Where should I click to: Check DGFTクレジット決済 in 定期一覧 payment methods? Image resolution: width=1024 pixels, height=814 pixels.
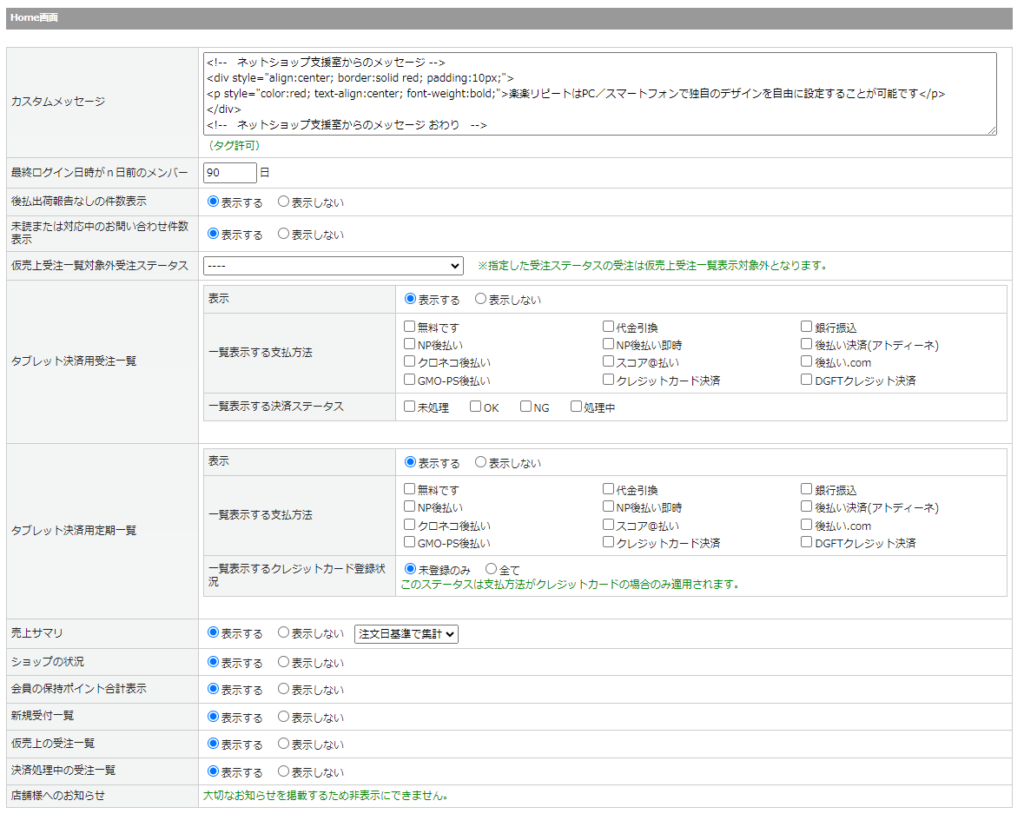click(x=806, y=542)
